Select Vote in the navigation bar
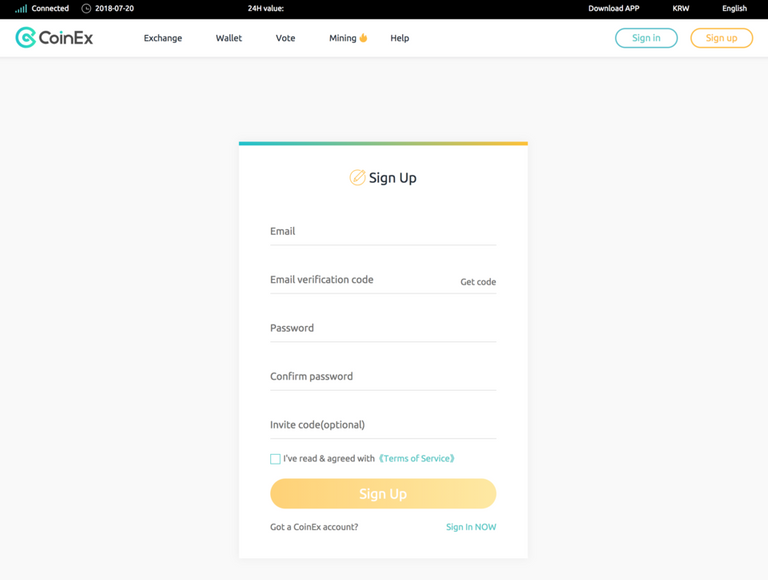The image size is (768, 580). pos(285,38)
